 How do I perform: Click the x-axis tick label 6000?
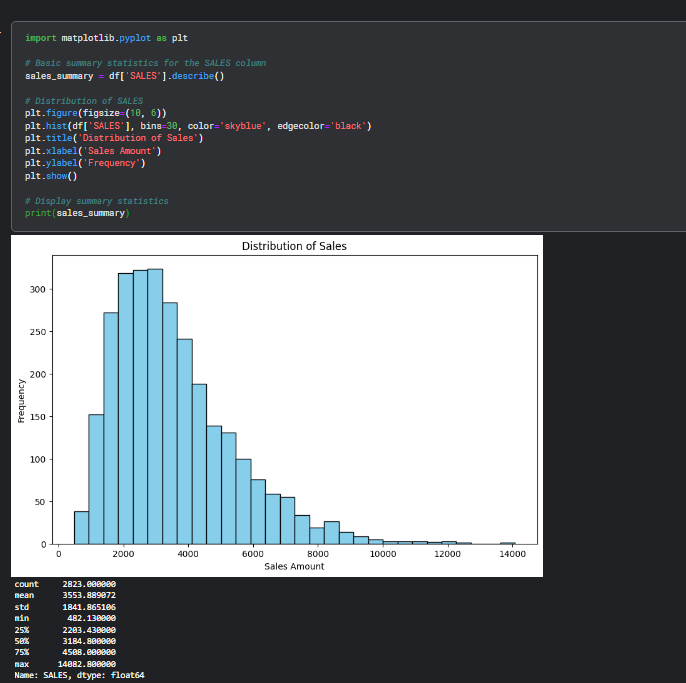click(x=253, y=554)
